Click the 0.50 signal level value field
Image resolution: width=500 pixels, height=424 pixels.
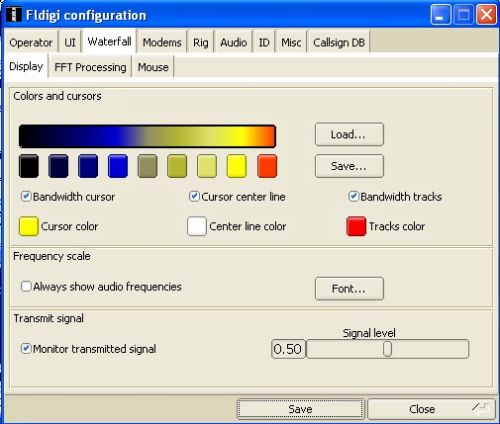(288, 349)
